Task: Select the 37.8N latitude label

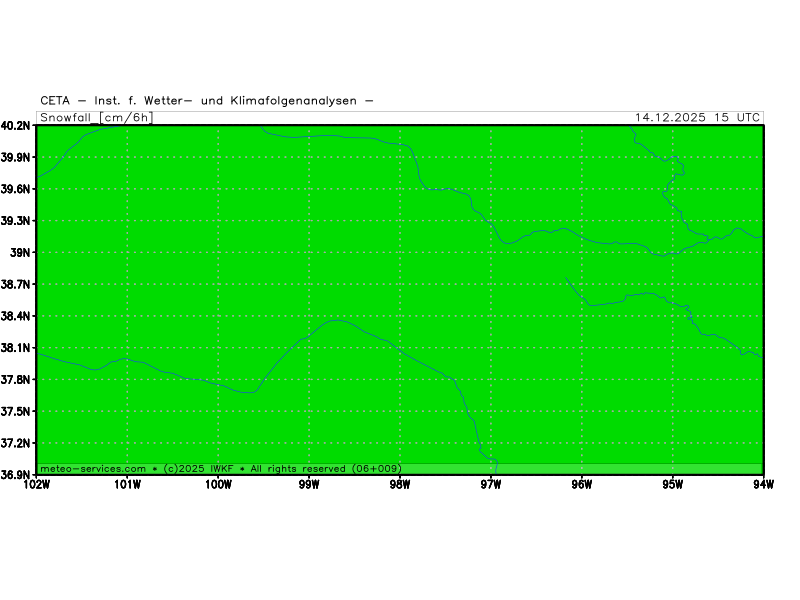Action: (16, 380)
